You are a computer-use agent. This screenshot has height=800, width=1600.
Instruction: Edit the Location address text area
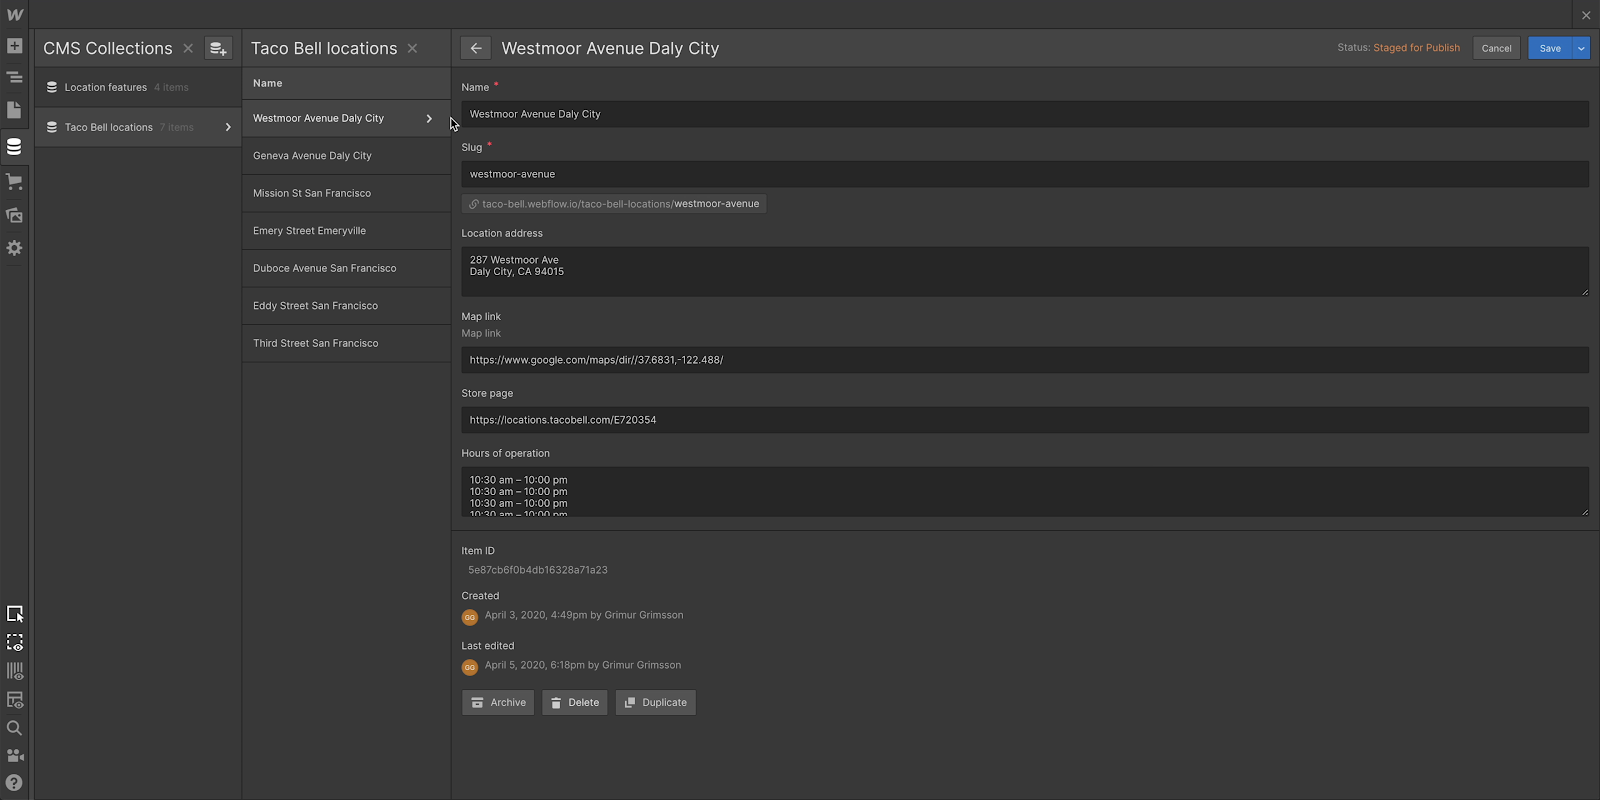coord(1025,272)
